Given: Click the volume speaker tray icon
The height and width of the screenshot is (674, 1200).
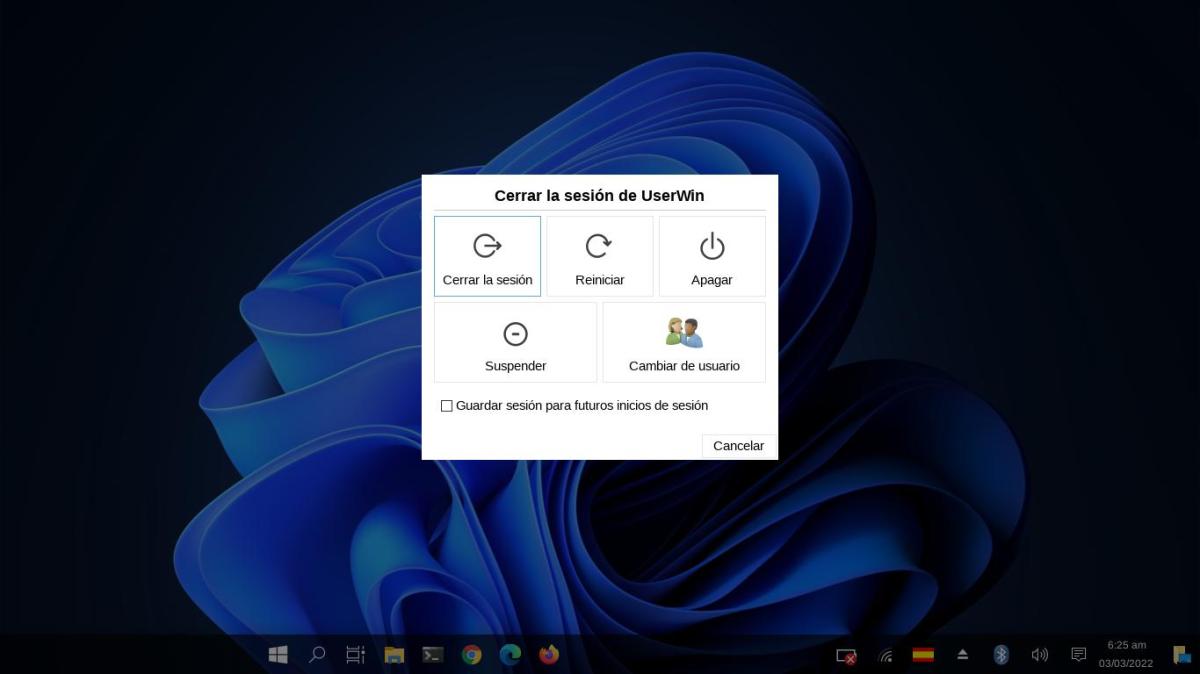Looking at the screenshot, I should tap(1040, 655).
